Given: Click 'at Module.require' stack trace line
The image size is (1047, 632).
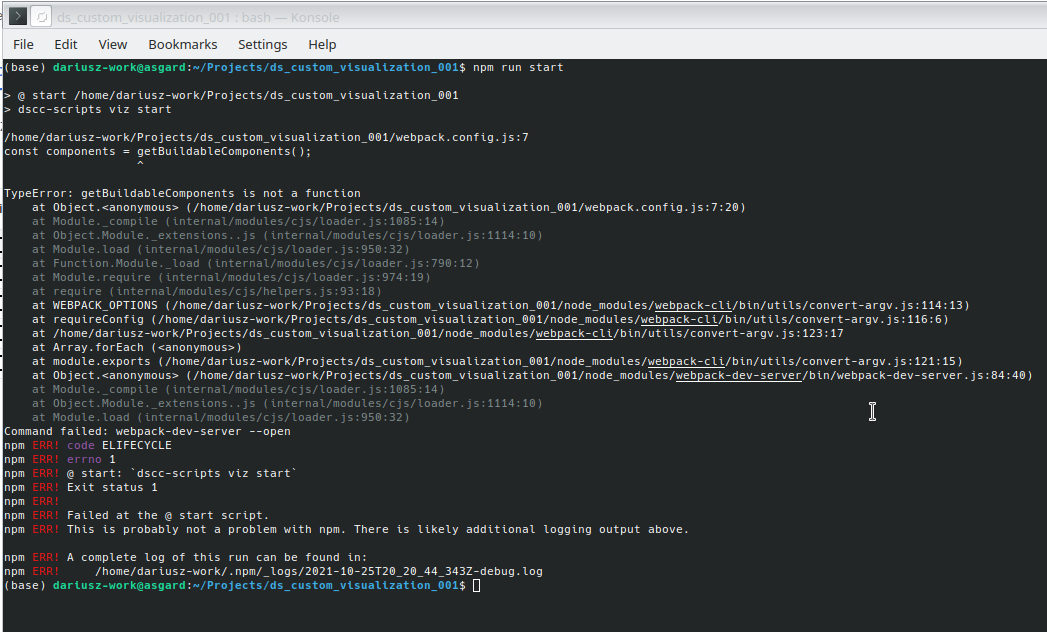Looking at the screenshot, I should pyautogui.click(x=231, y=277).
